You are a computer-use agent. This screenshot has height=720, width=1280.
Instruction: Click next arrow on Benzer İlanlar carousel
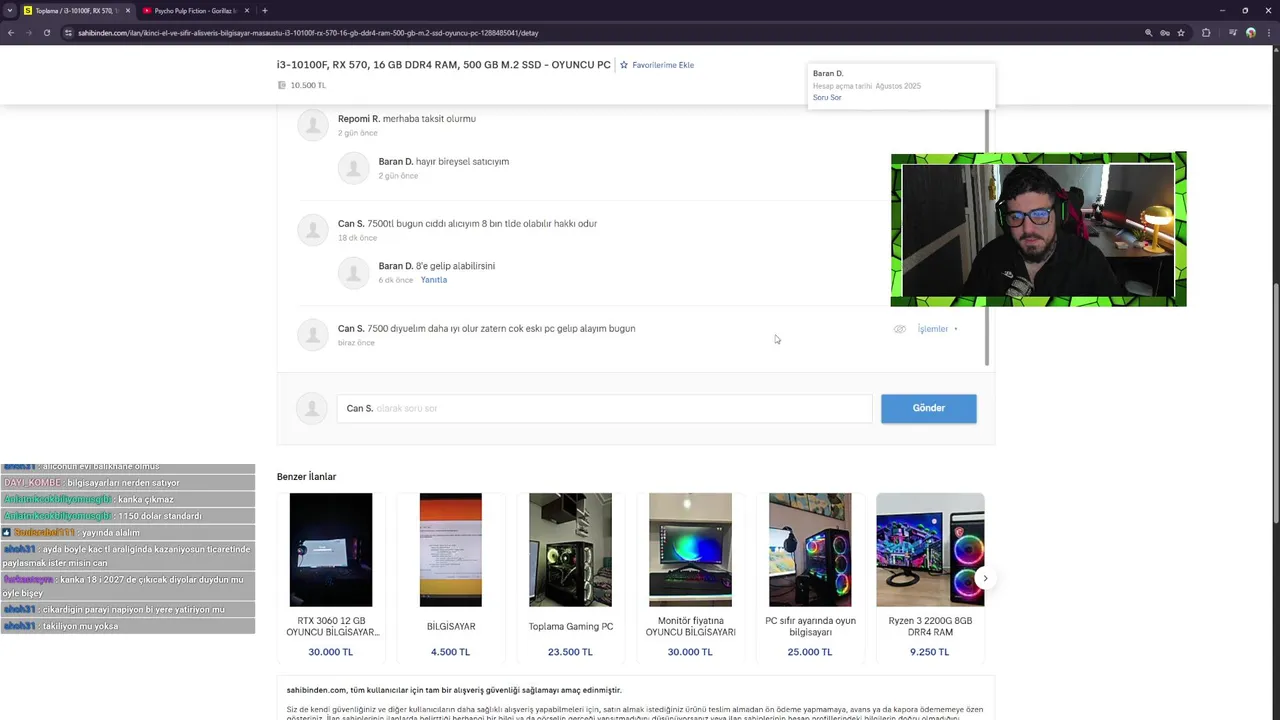click(985, 578)
